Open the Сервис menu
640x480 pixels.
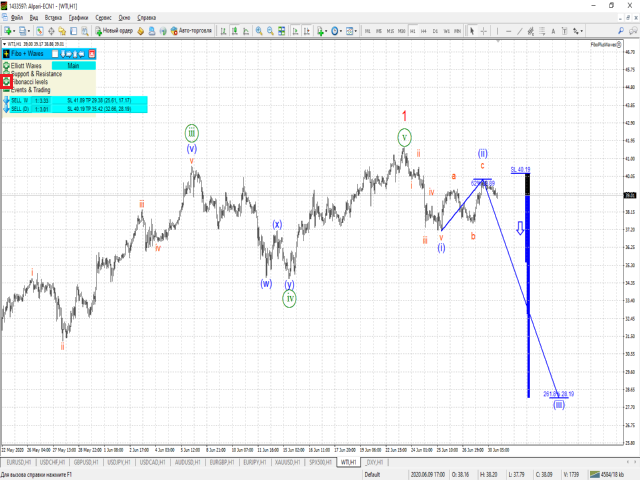103,18
